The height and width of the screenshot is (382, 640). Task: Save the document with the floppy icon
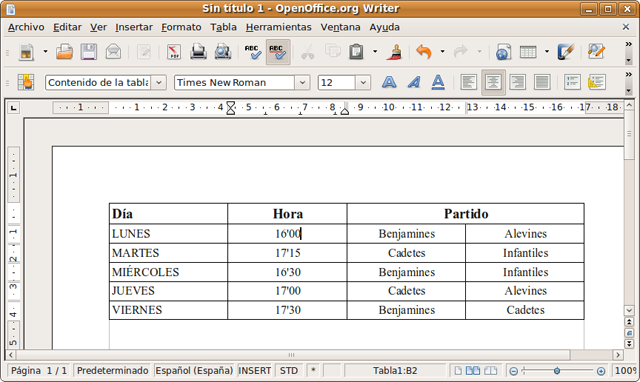pyautogui.click(x=89, y=52)
